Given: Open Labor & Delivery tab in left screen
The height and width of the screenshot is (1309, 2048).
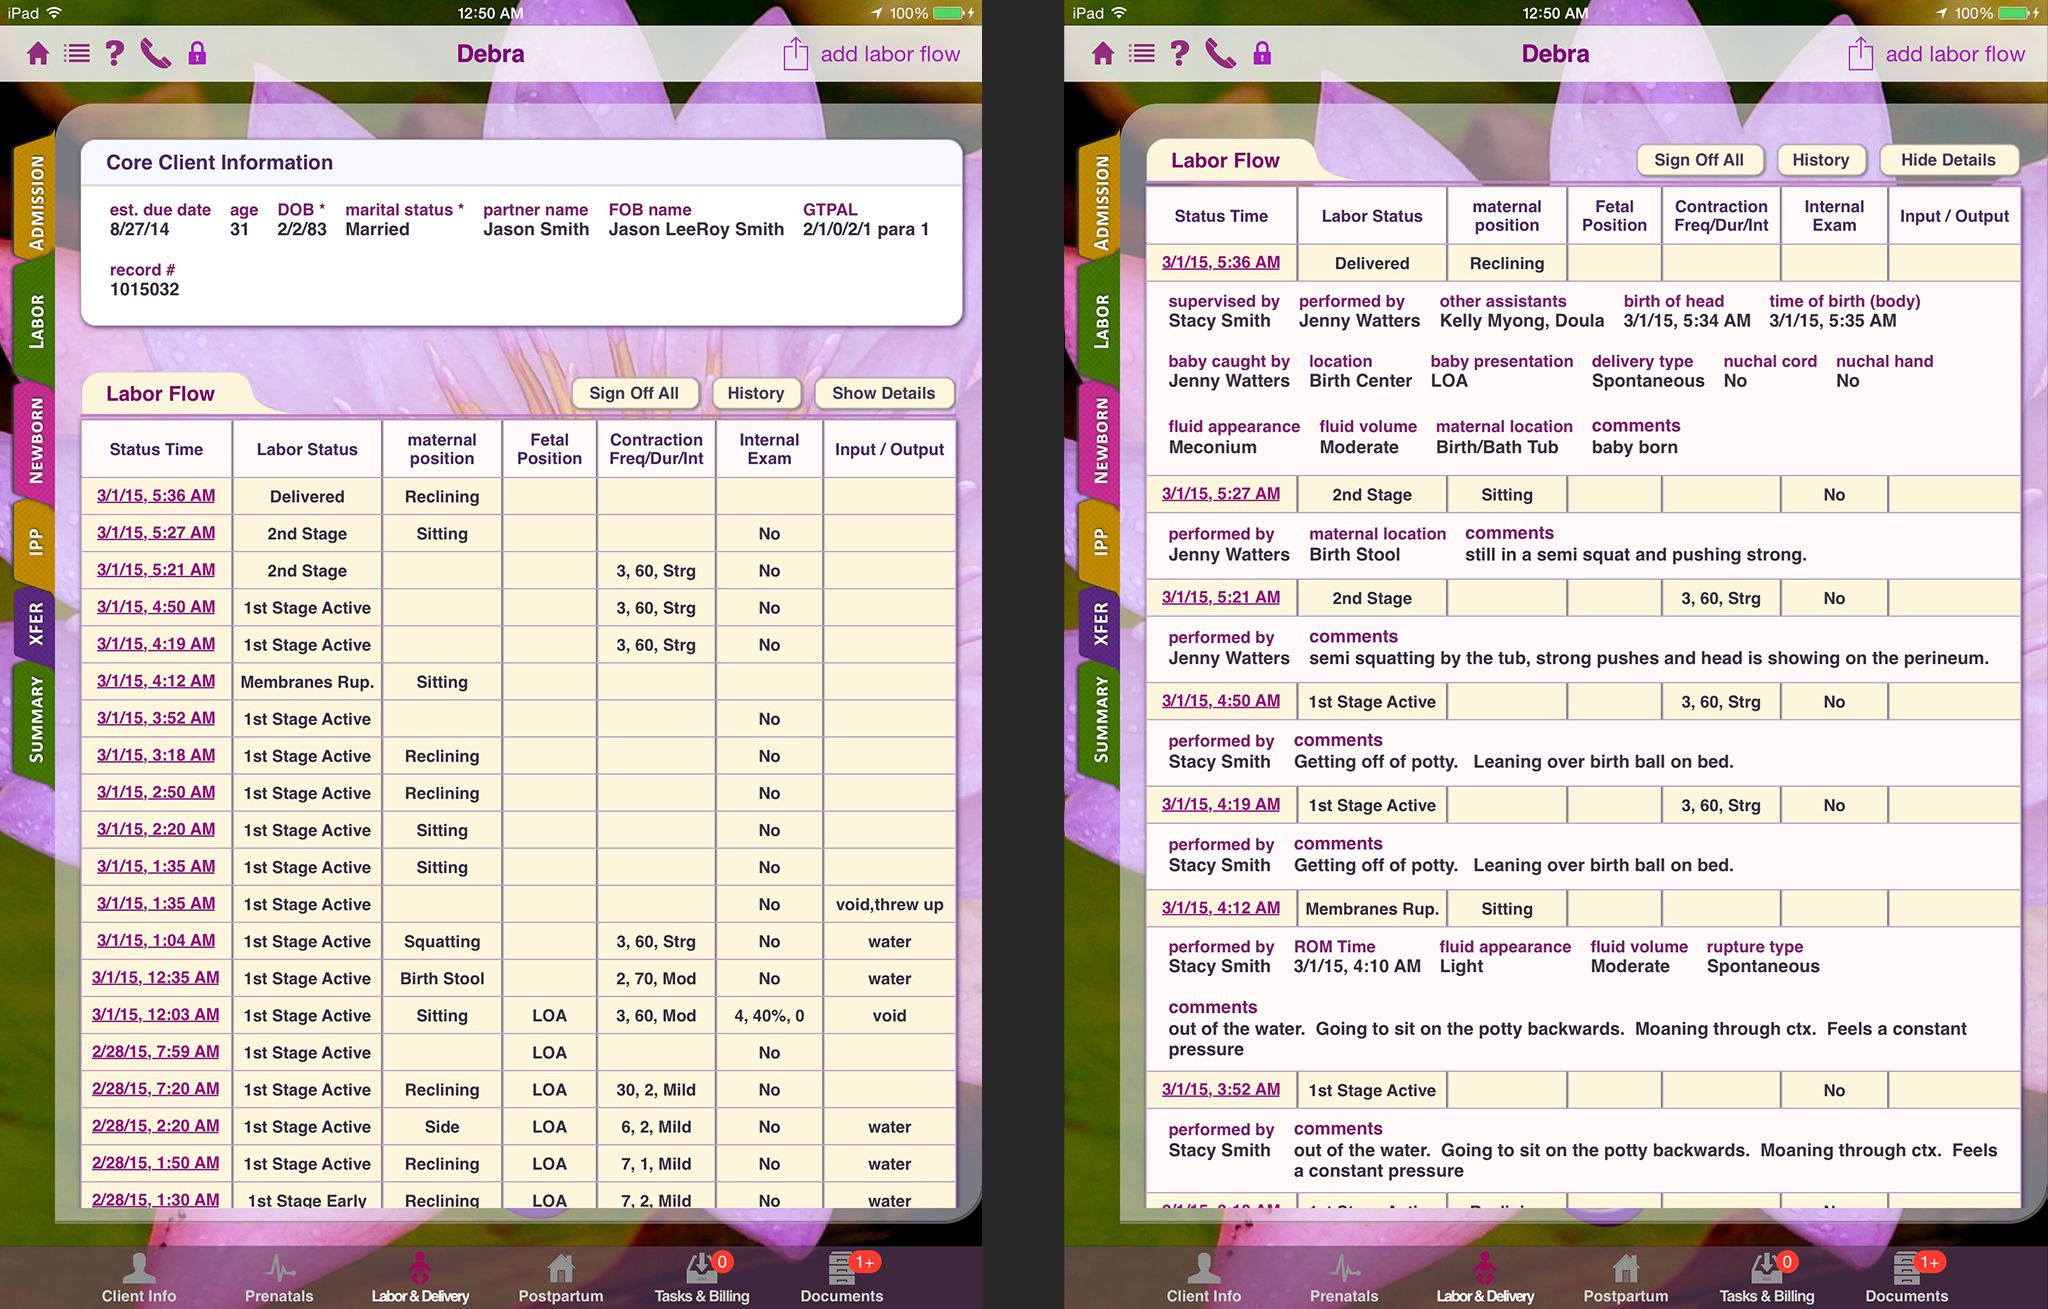Looking at the screenshot, I should 420,1278.
